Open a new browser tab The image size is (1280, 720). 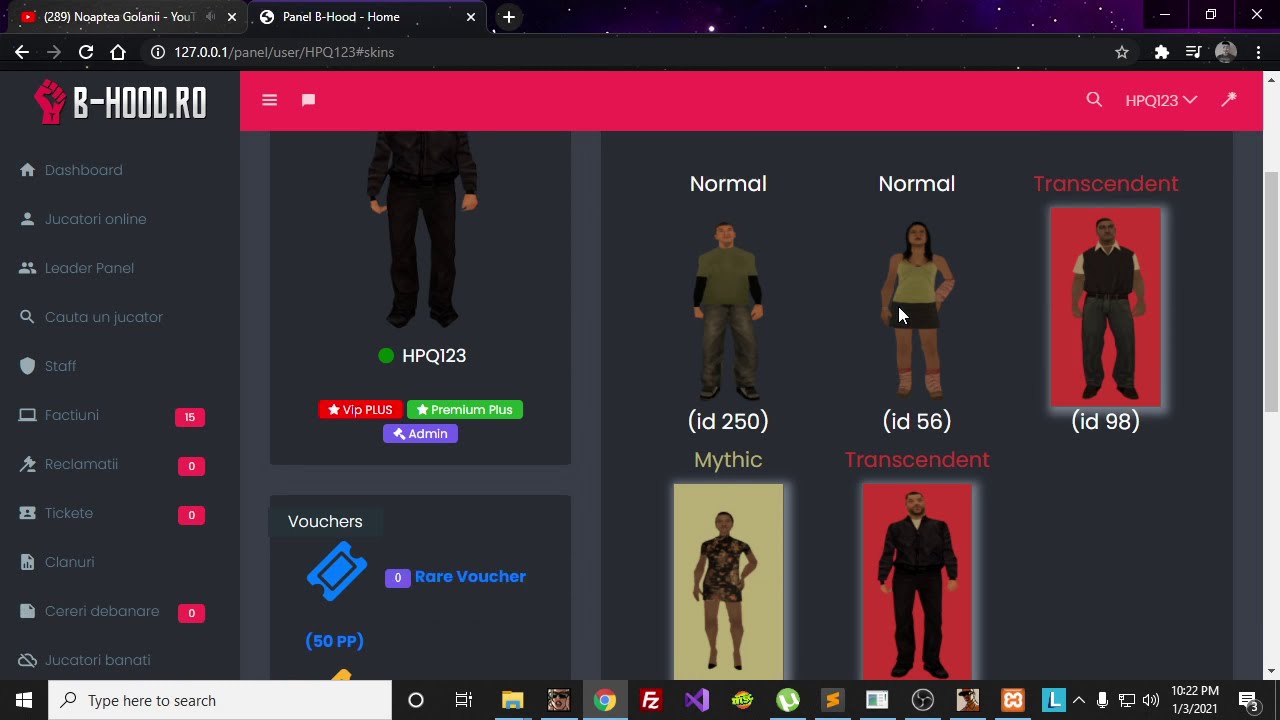[509, 17]
